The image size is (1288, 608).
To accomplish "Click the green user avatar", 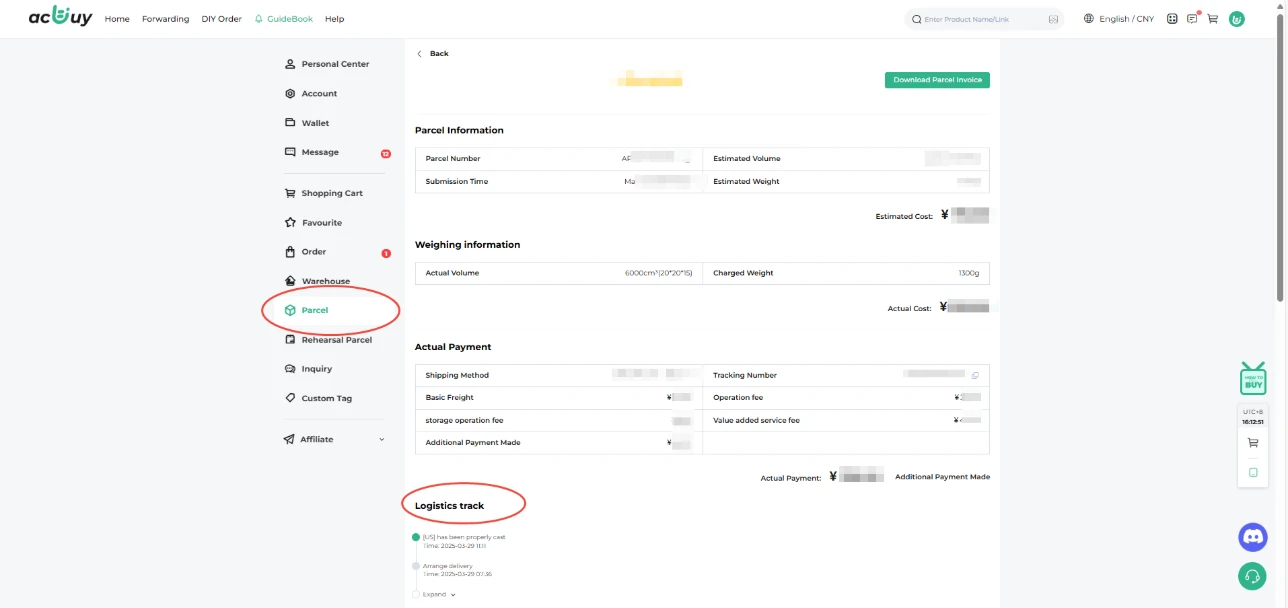I will pyautogui.click(x=1236, y=19).
